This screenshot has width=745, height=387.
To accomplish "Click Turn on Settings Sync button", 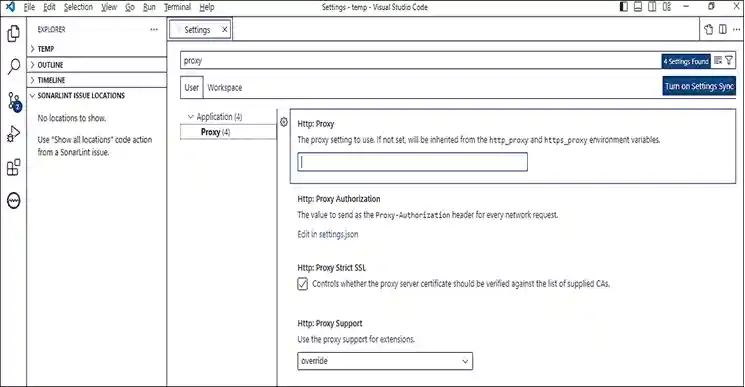I will [699, 86].
